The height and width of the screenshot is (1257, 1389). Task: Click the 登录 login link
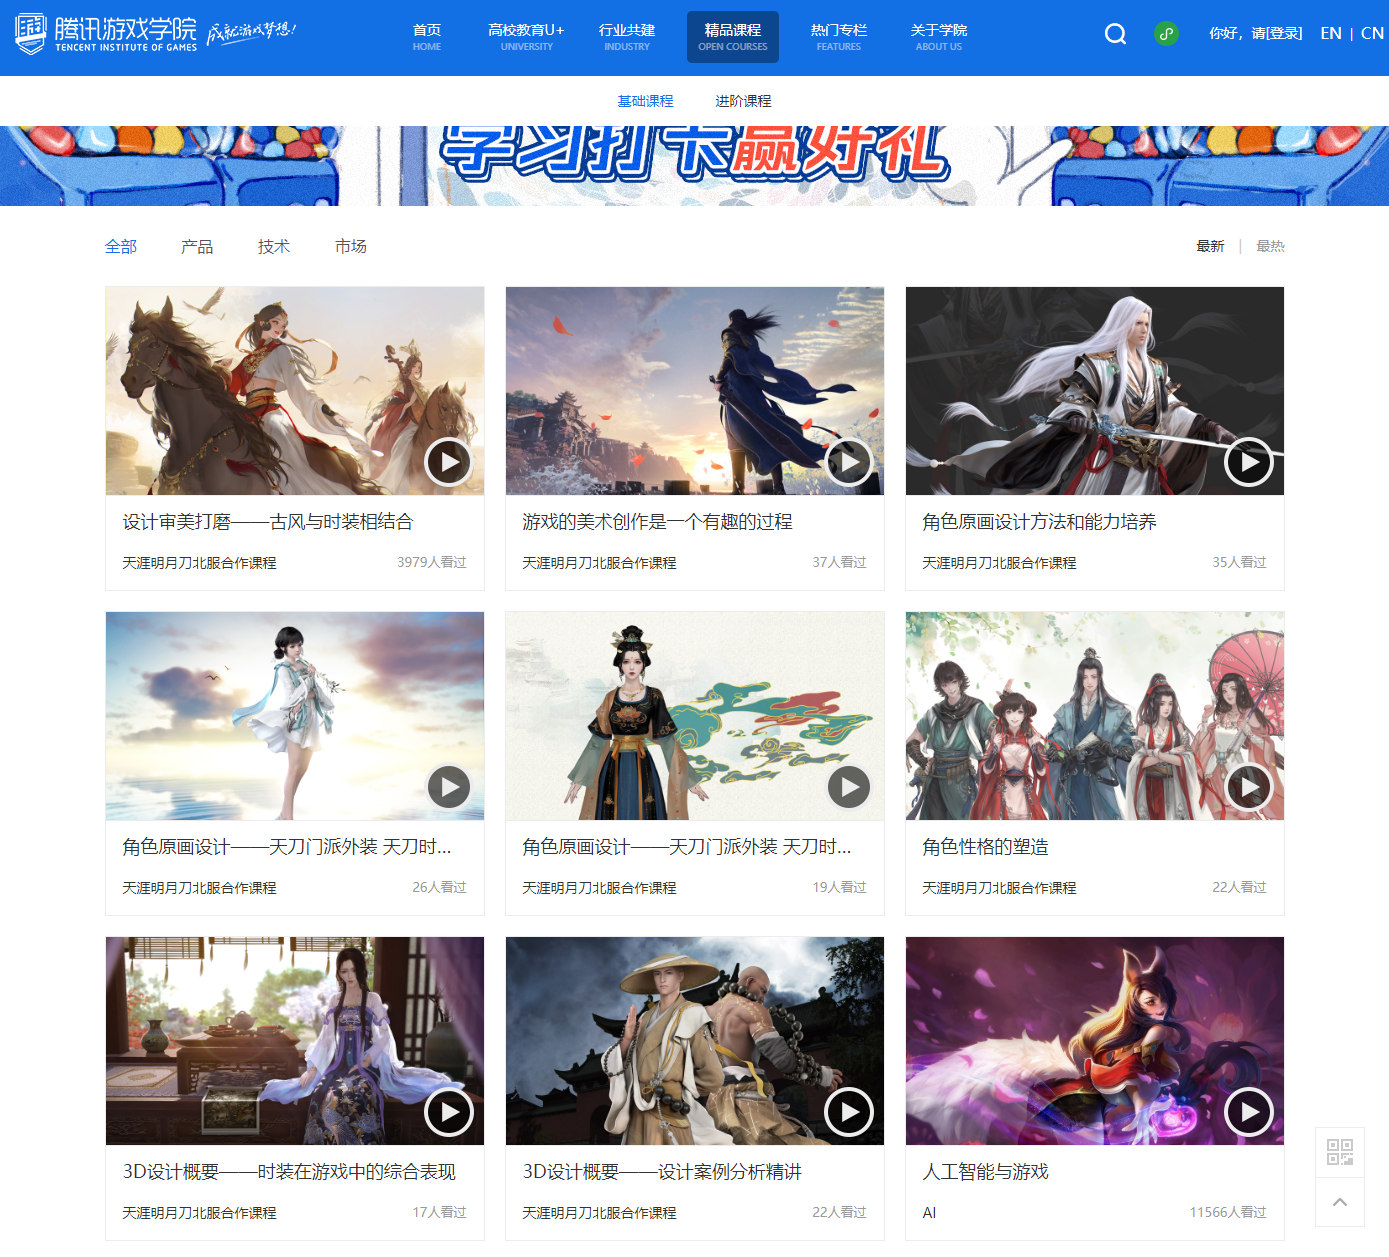pyautogui.click(x=1284, y=33)
